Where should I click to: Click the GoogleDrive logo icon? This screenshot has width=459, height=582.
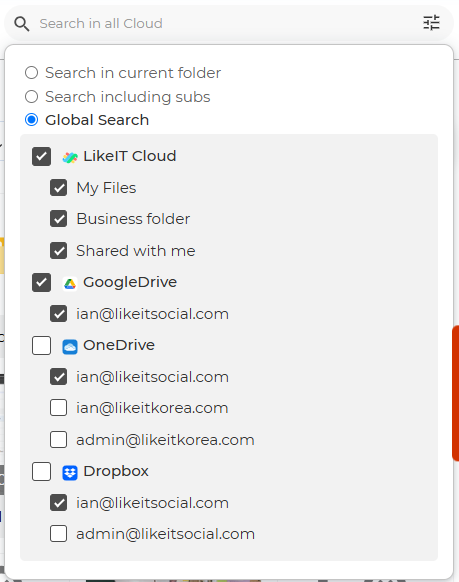pos(70,284)
